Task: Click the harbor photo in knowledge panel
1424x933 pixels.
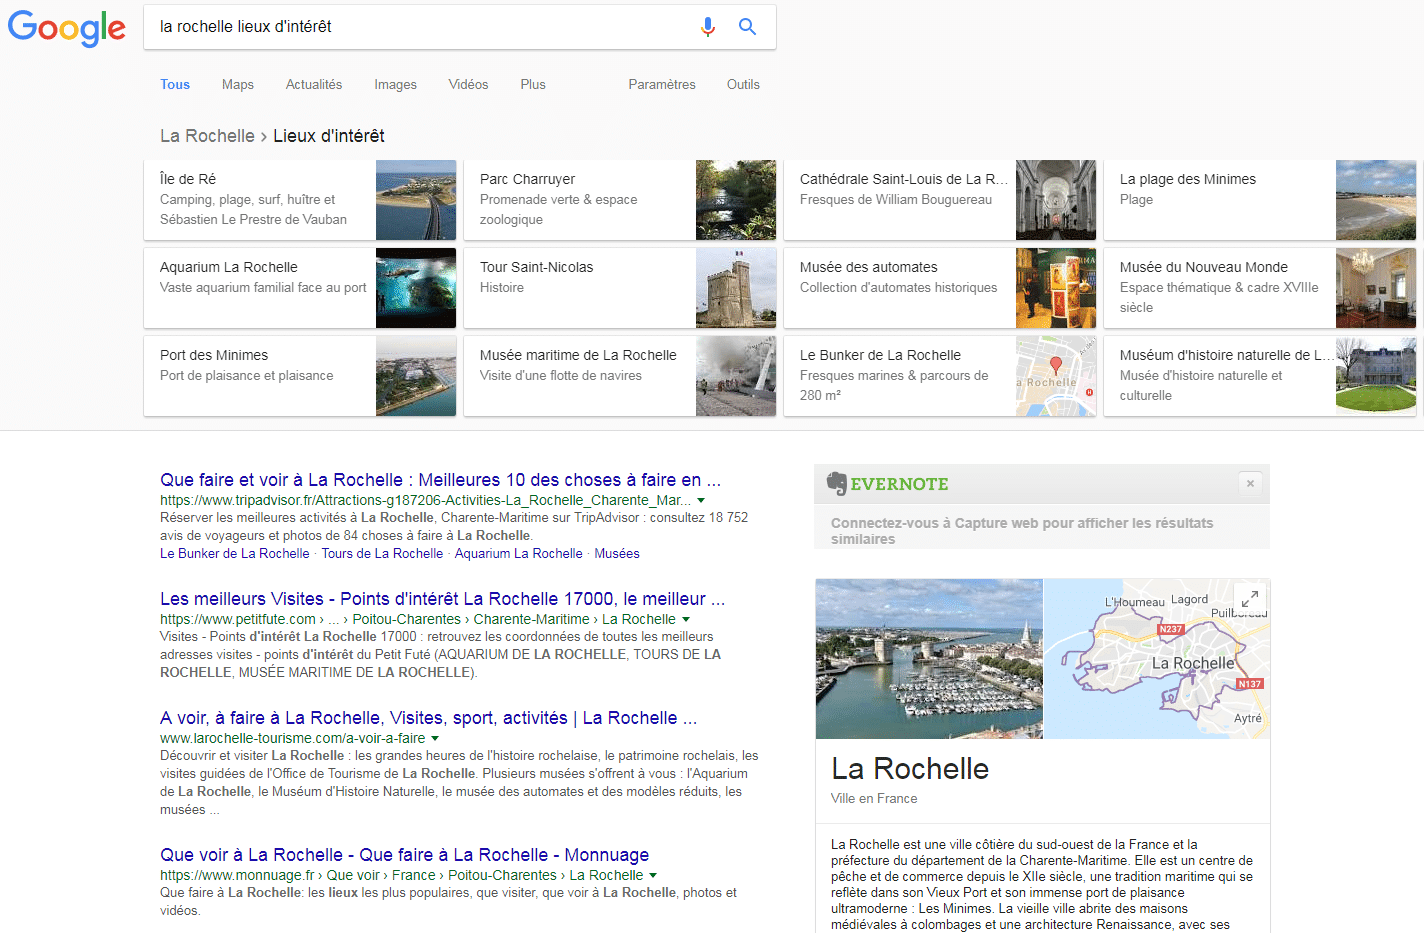Action: pos(929,659)
